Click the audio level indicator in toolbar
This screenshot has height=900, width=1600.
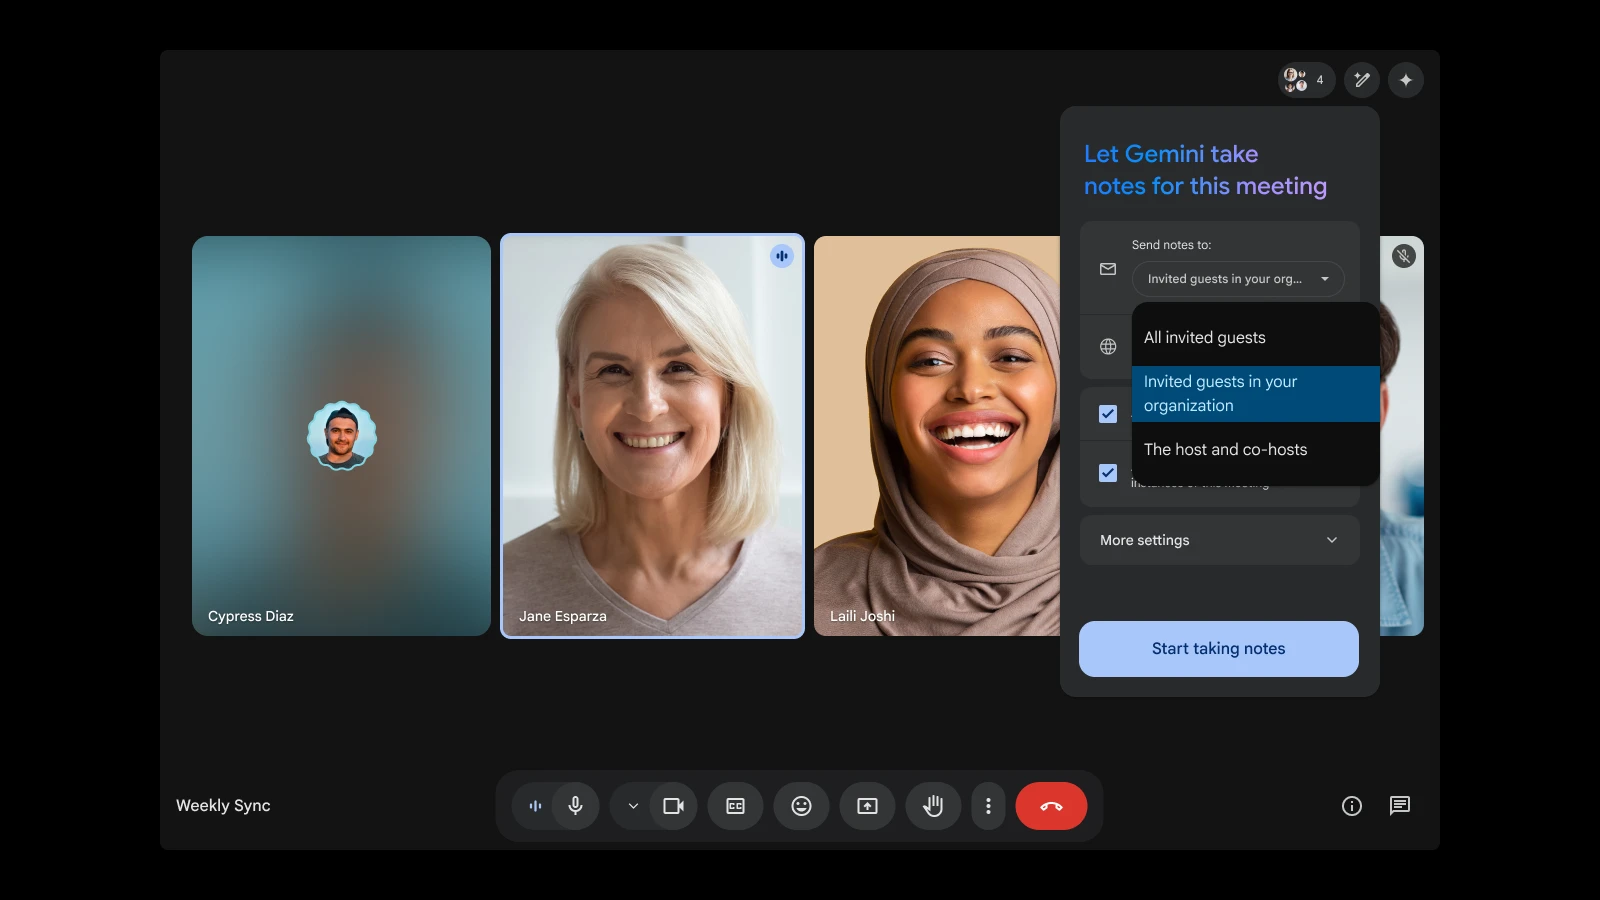[x=535, y=806]
